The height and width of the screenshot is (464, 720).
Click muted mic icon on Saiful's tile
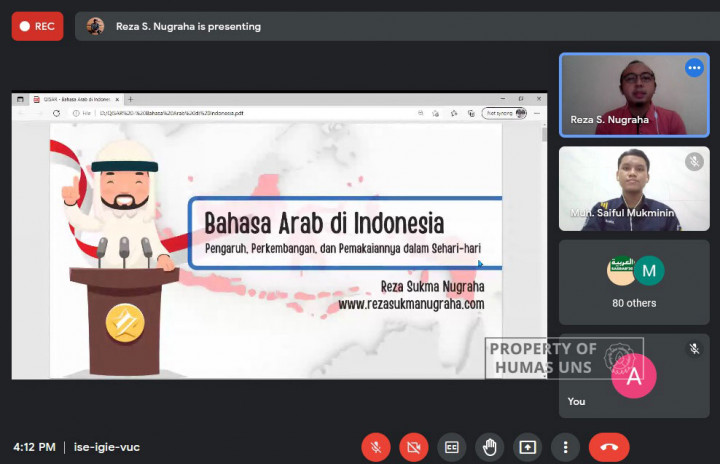pyautogui.click(x=694, y=162)
